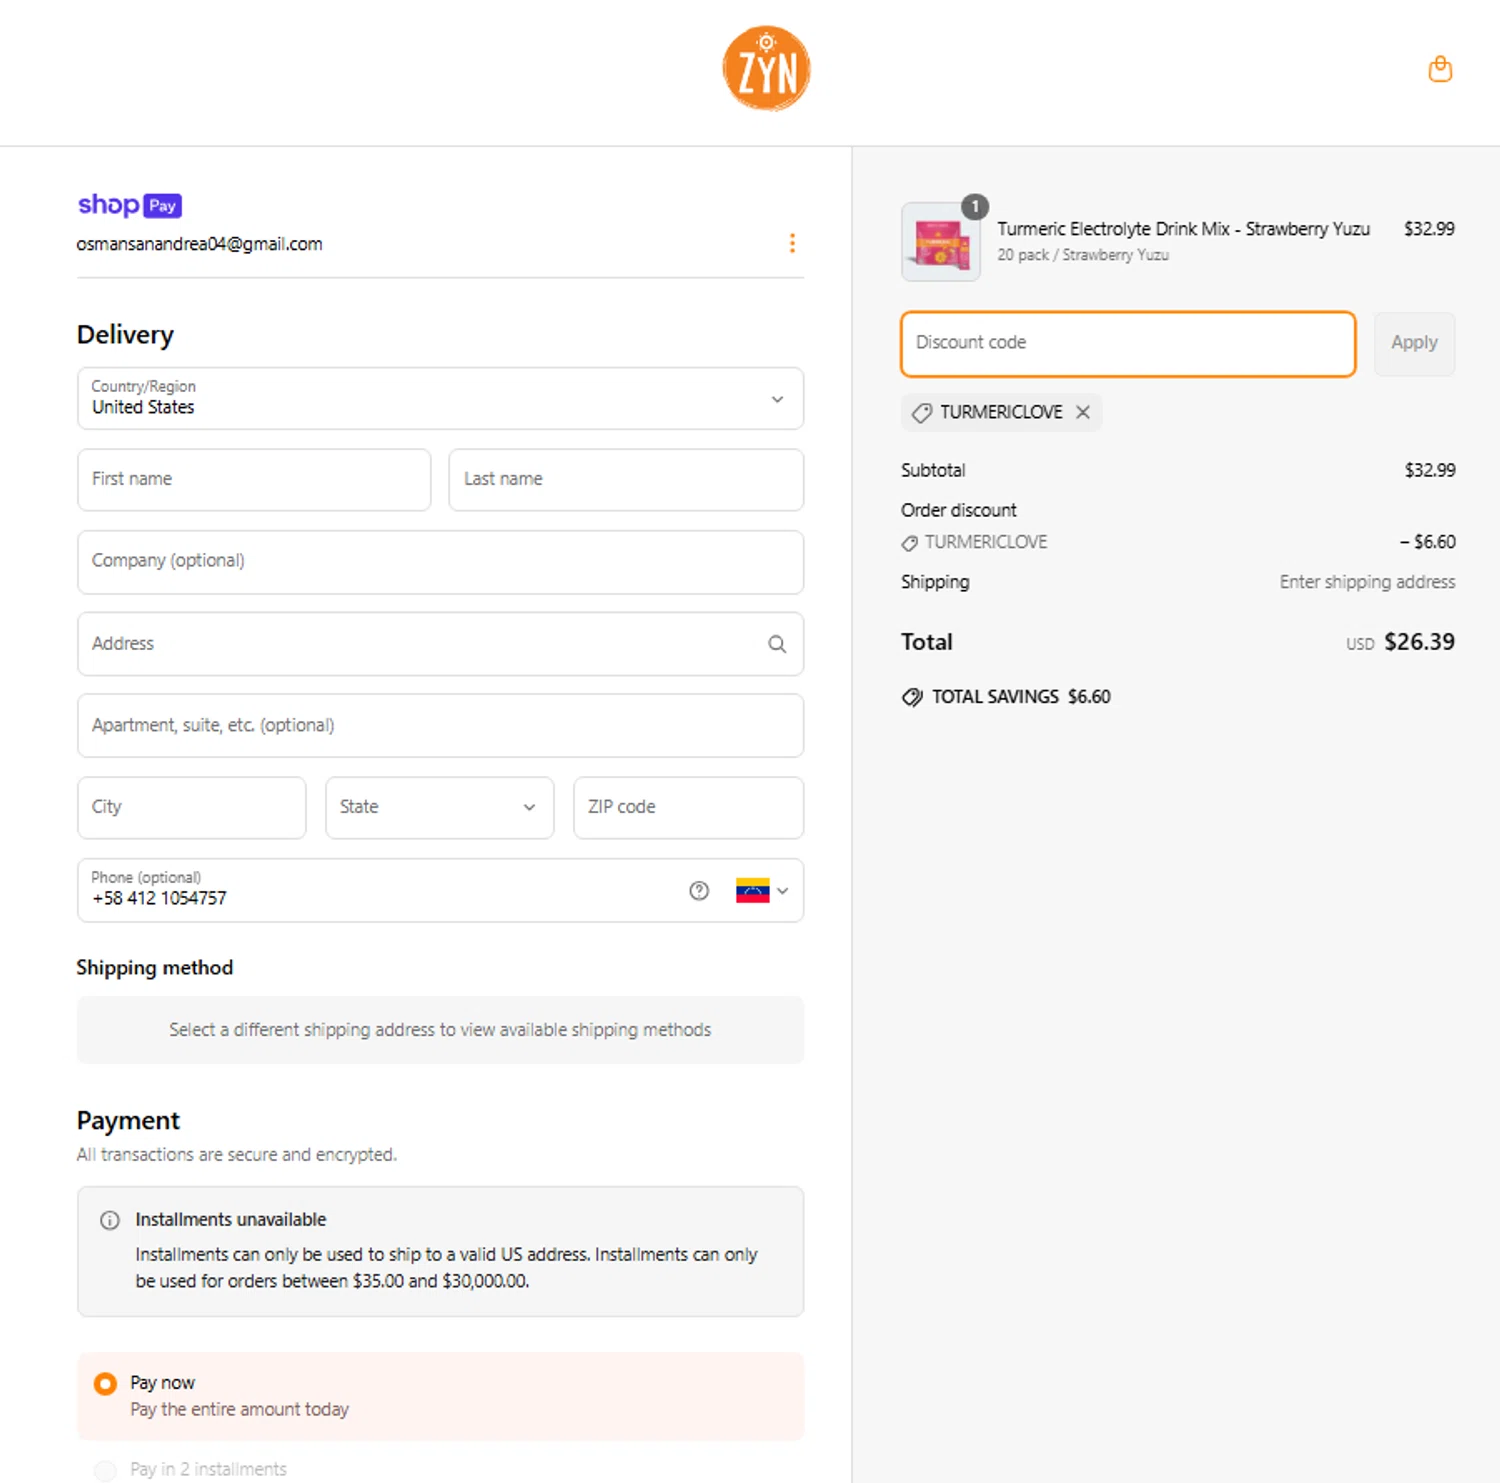
Task: Remove the TURMERICLOVE discount tag
Action: point(1083,412)
